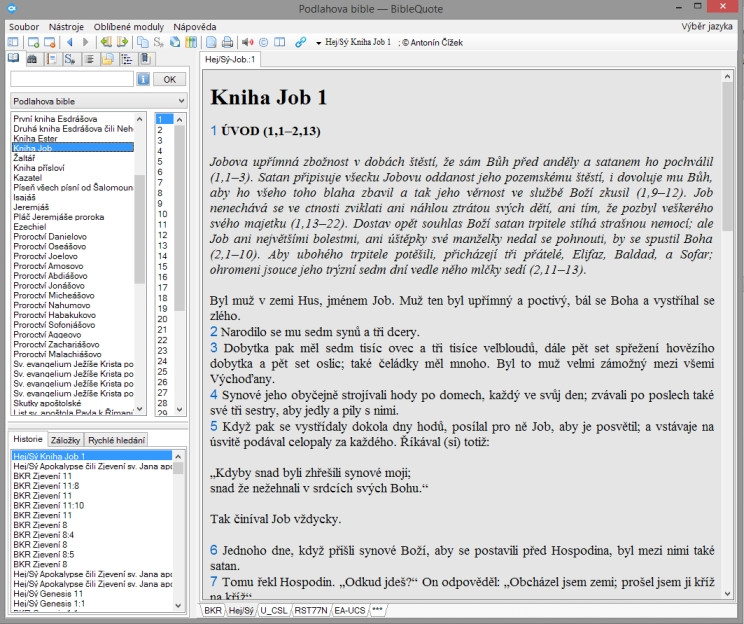Open the *** more modules tab
The height and width of the screenshot is (624, 744).
tap(377, 609)
